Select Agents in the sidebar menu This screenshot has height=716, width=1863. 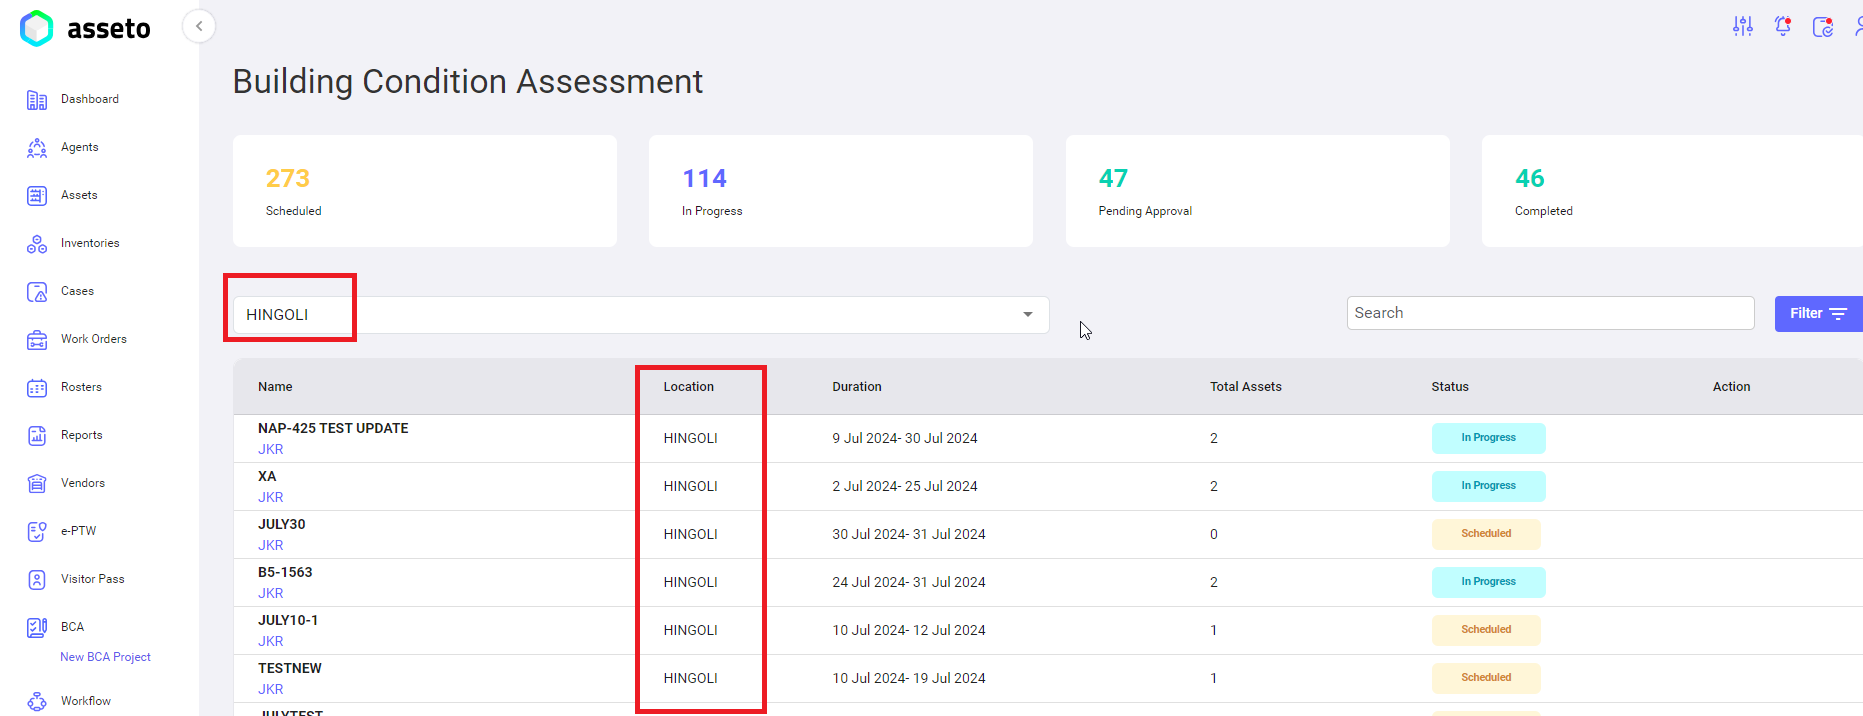click(80, 147)
